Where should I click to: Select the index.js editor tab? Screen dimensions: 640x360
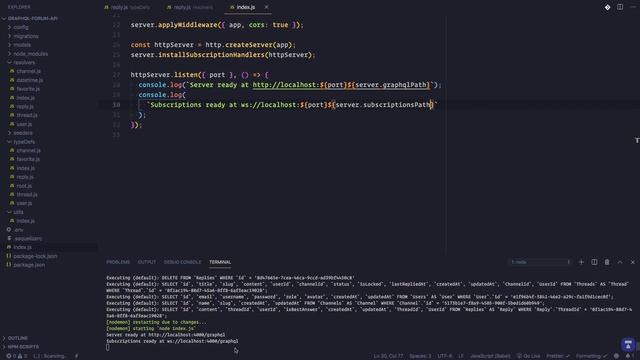(x=246, y=7)
